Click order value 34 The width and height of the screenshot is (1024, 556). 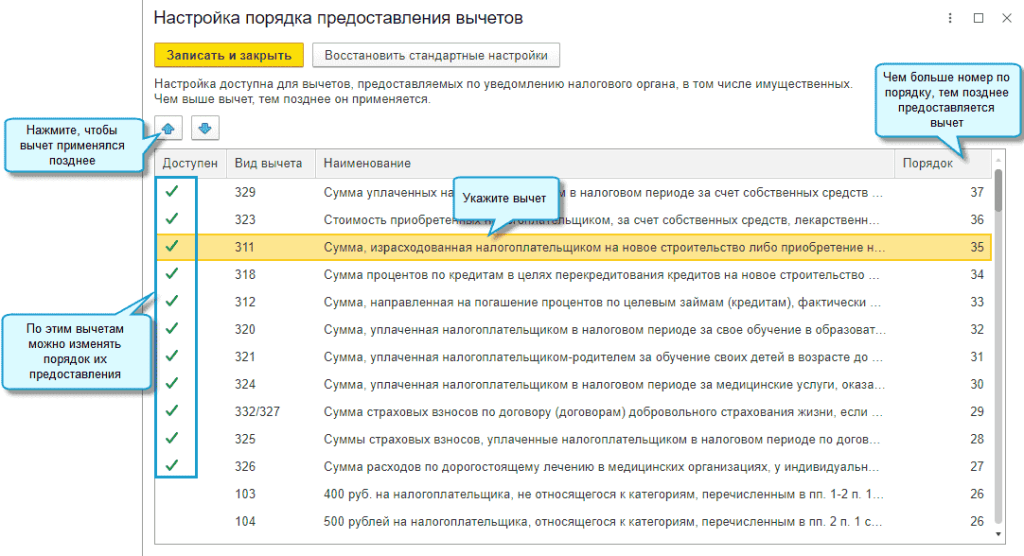tap(976, 274)
